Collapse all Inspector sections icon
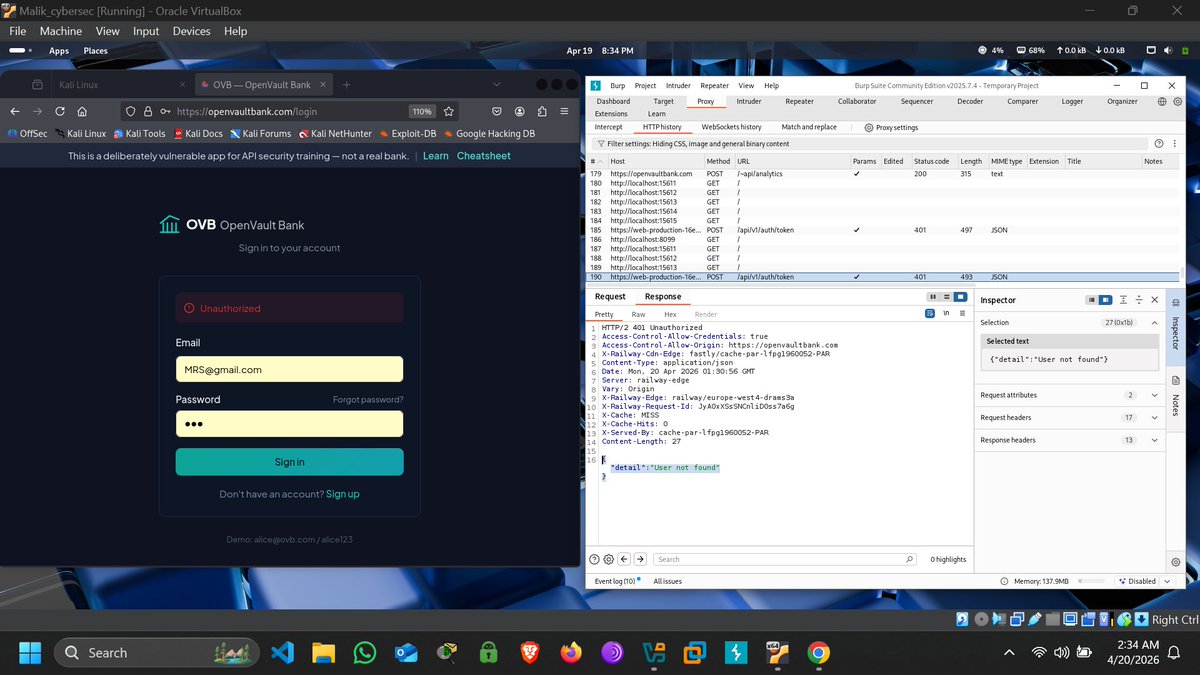Viewport: 1200px width, 675px height. [1139, 300]
